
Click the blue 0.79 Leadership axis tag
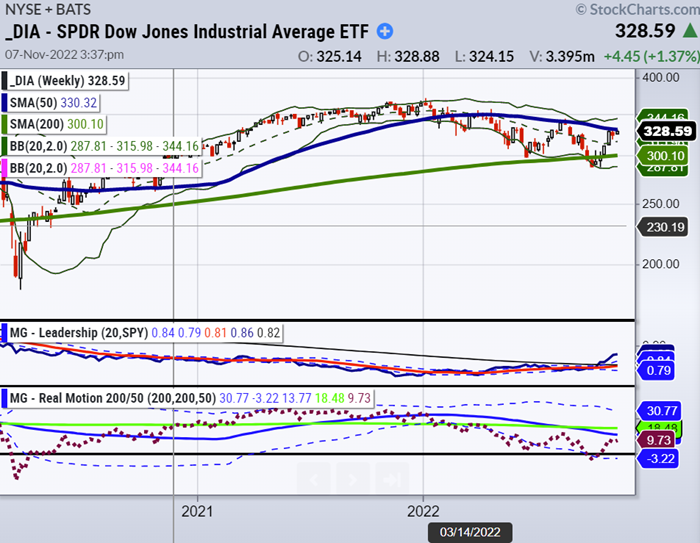(x=658, y=371)
